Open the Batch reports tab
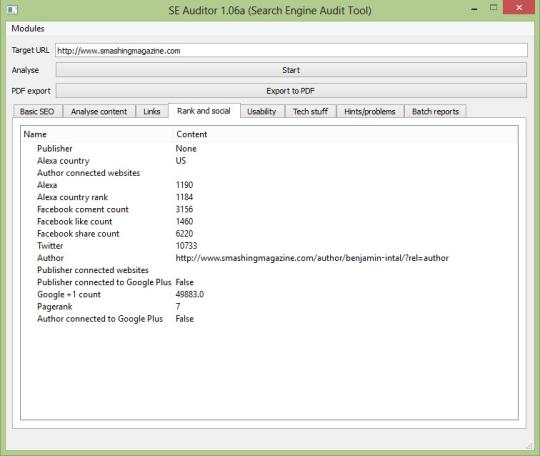This screenshot has width=540, height=456. pyautogui.click(x=435, y=112)
